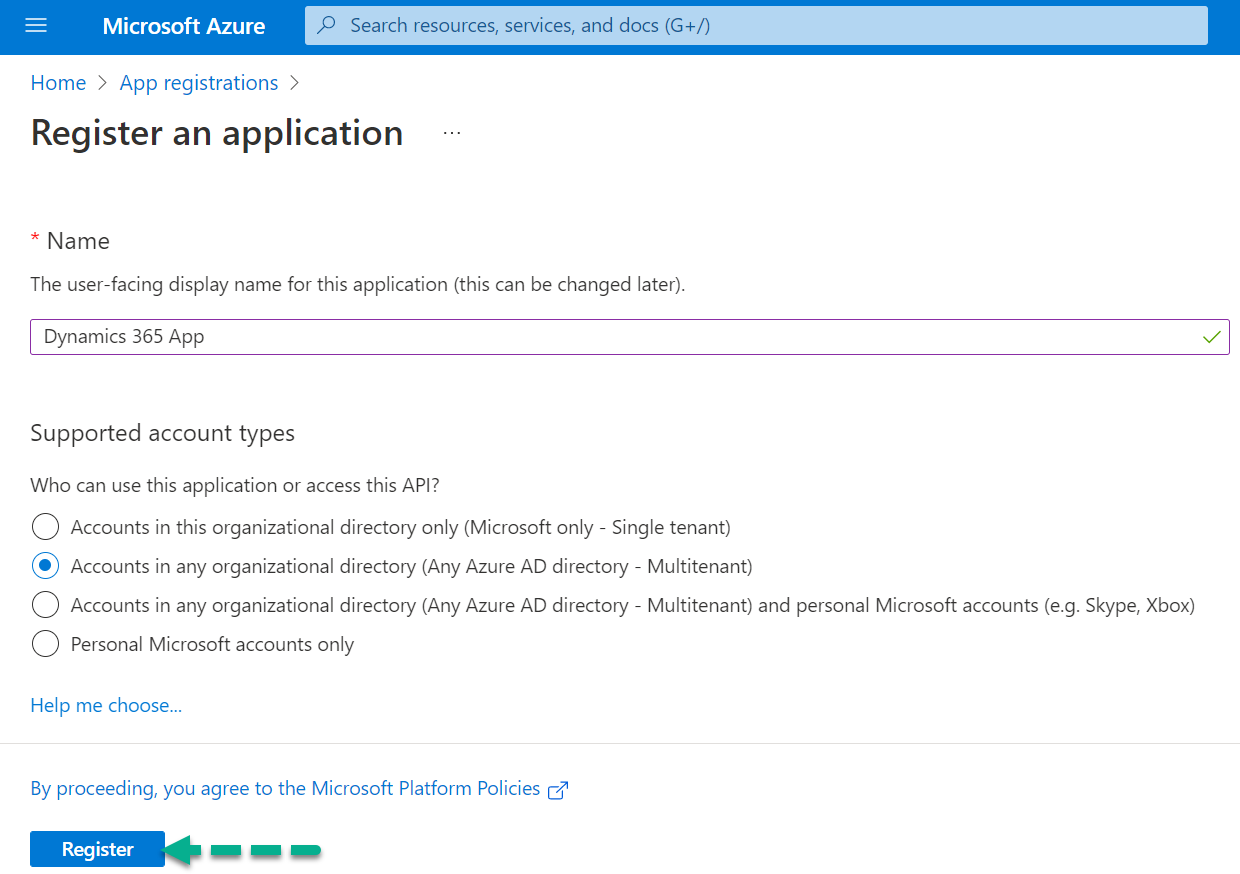Click the search magnifier icon
Viewport: 1240px width, 874px height.
click(326, 25)
